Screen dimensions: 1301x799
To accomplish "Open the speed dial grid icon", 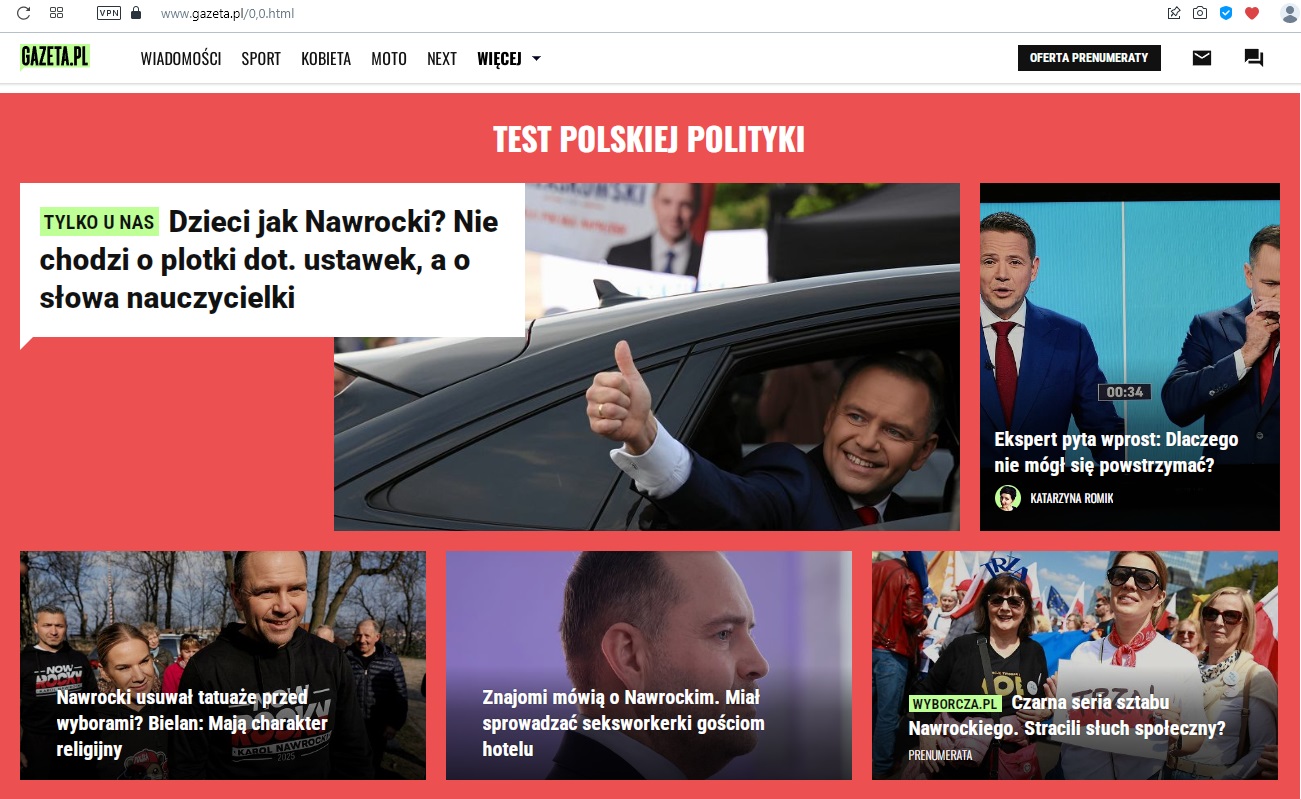I will (57, 14).
